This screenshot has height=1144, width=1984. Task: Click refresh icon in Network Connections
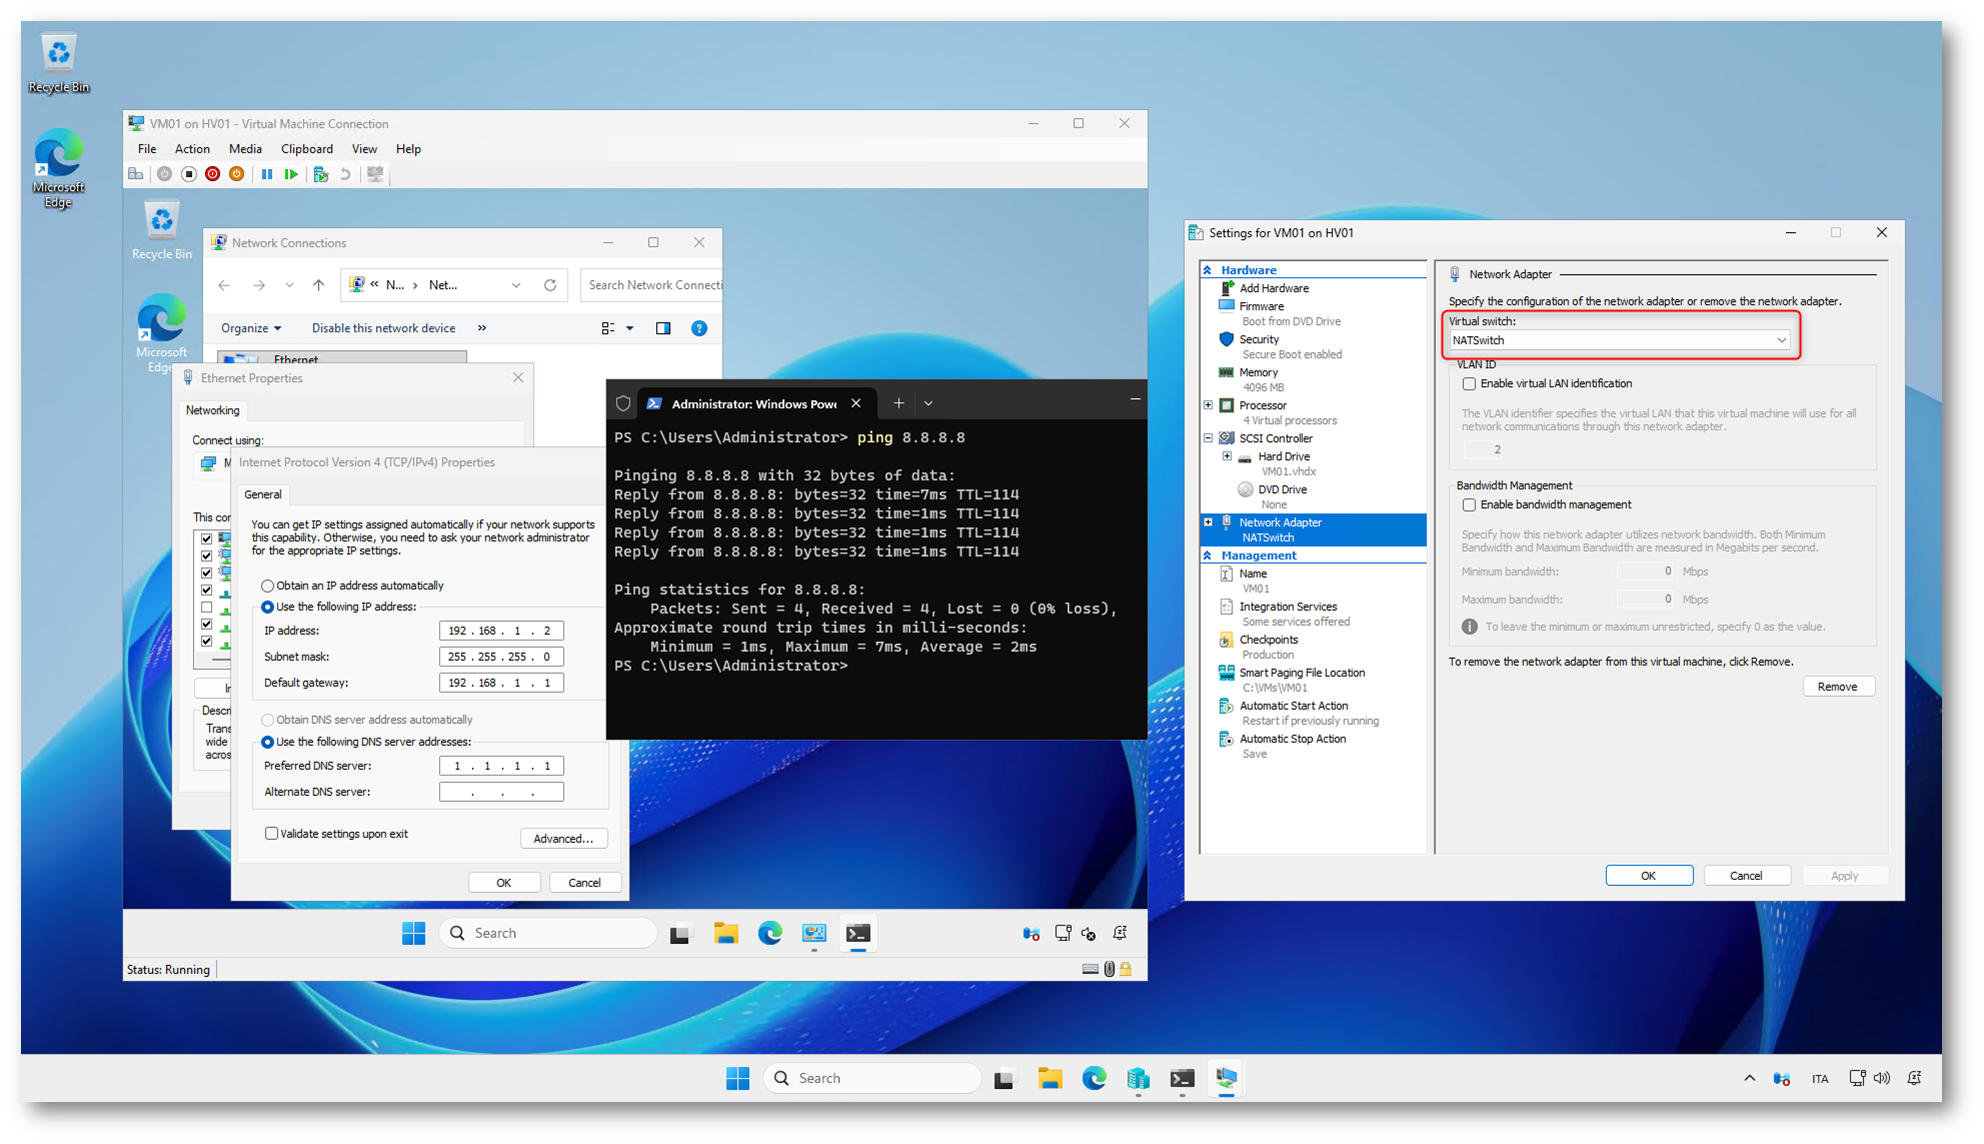tap(550, 285)
